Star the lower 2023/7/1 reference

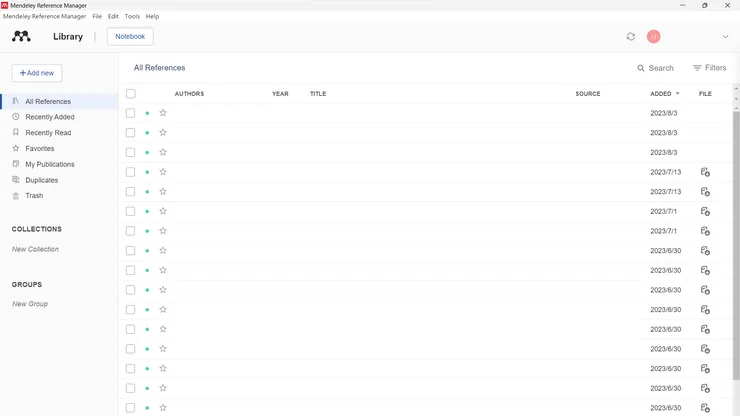pos(163,231)
